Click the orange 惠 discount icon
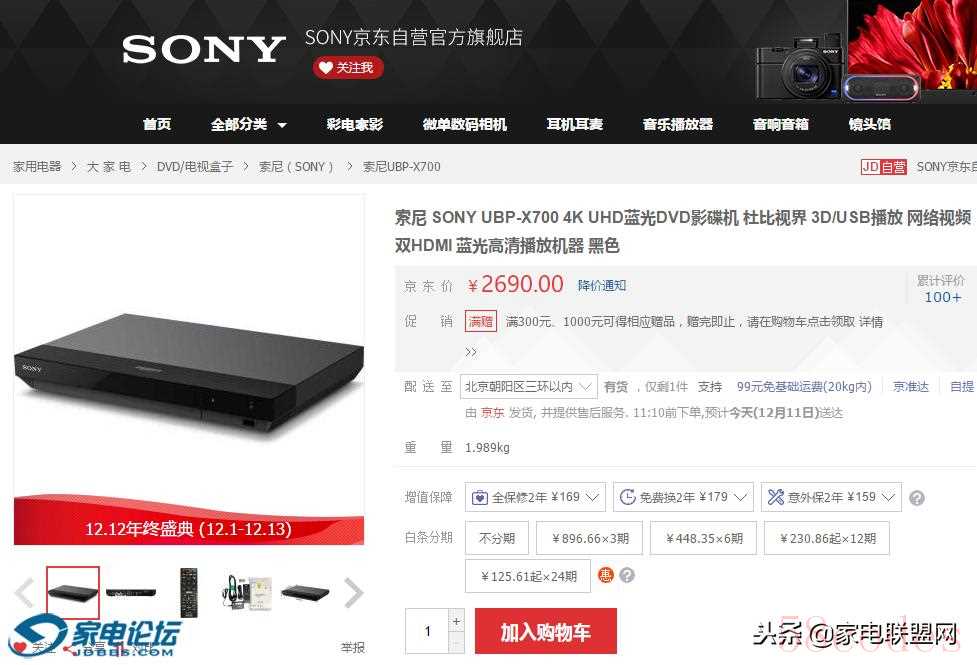 [606, 575]
